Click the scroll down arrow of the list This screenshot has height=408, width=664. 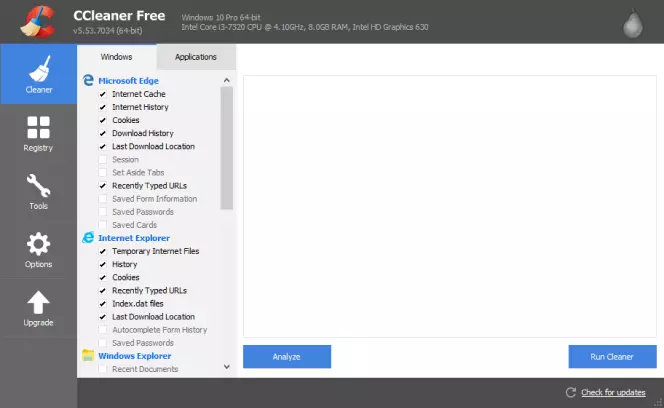[227, 367]
